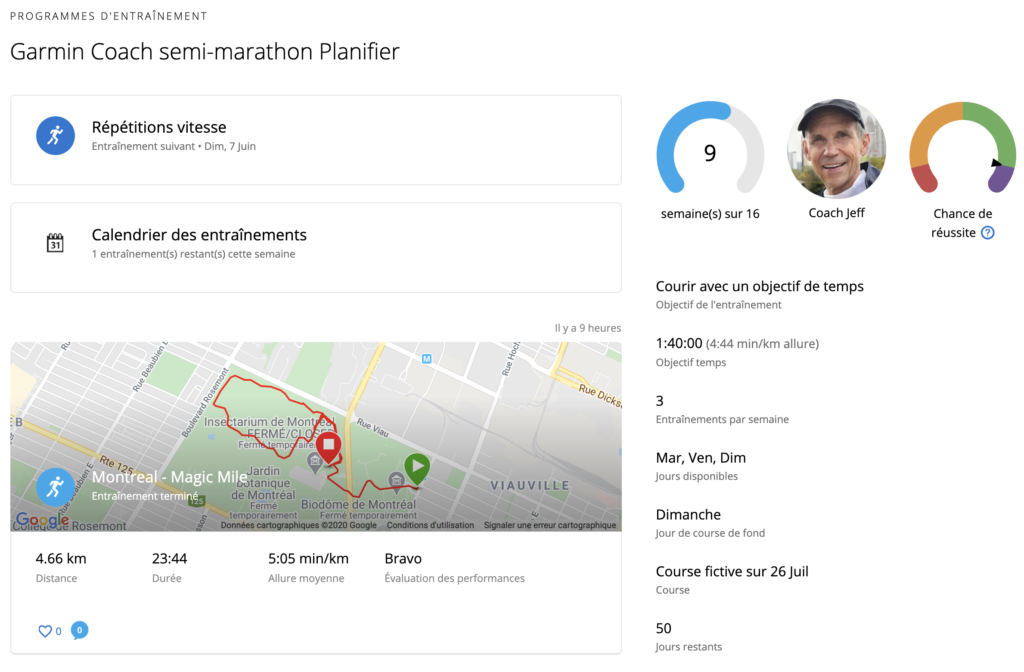Click the calendar icon for Calendrier des entraînements
This screenshot has height=672, width=1024.
pyautogui.click(x=55, y=243)
